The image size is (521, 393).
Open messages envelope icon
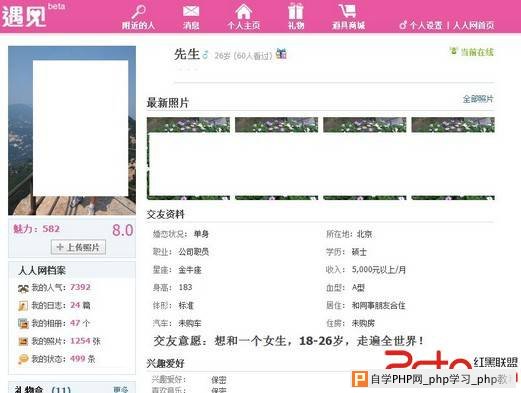click(x=191, y=11)
